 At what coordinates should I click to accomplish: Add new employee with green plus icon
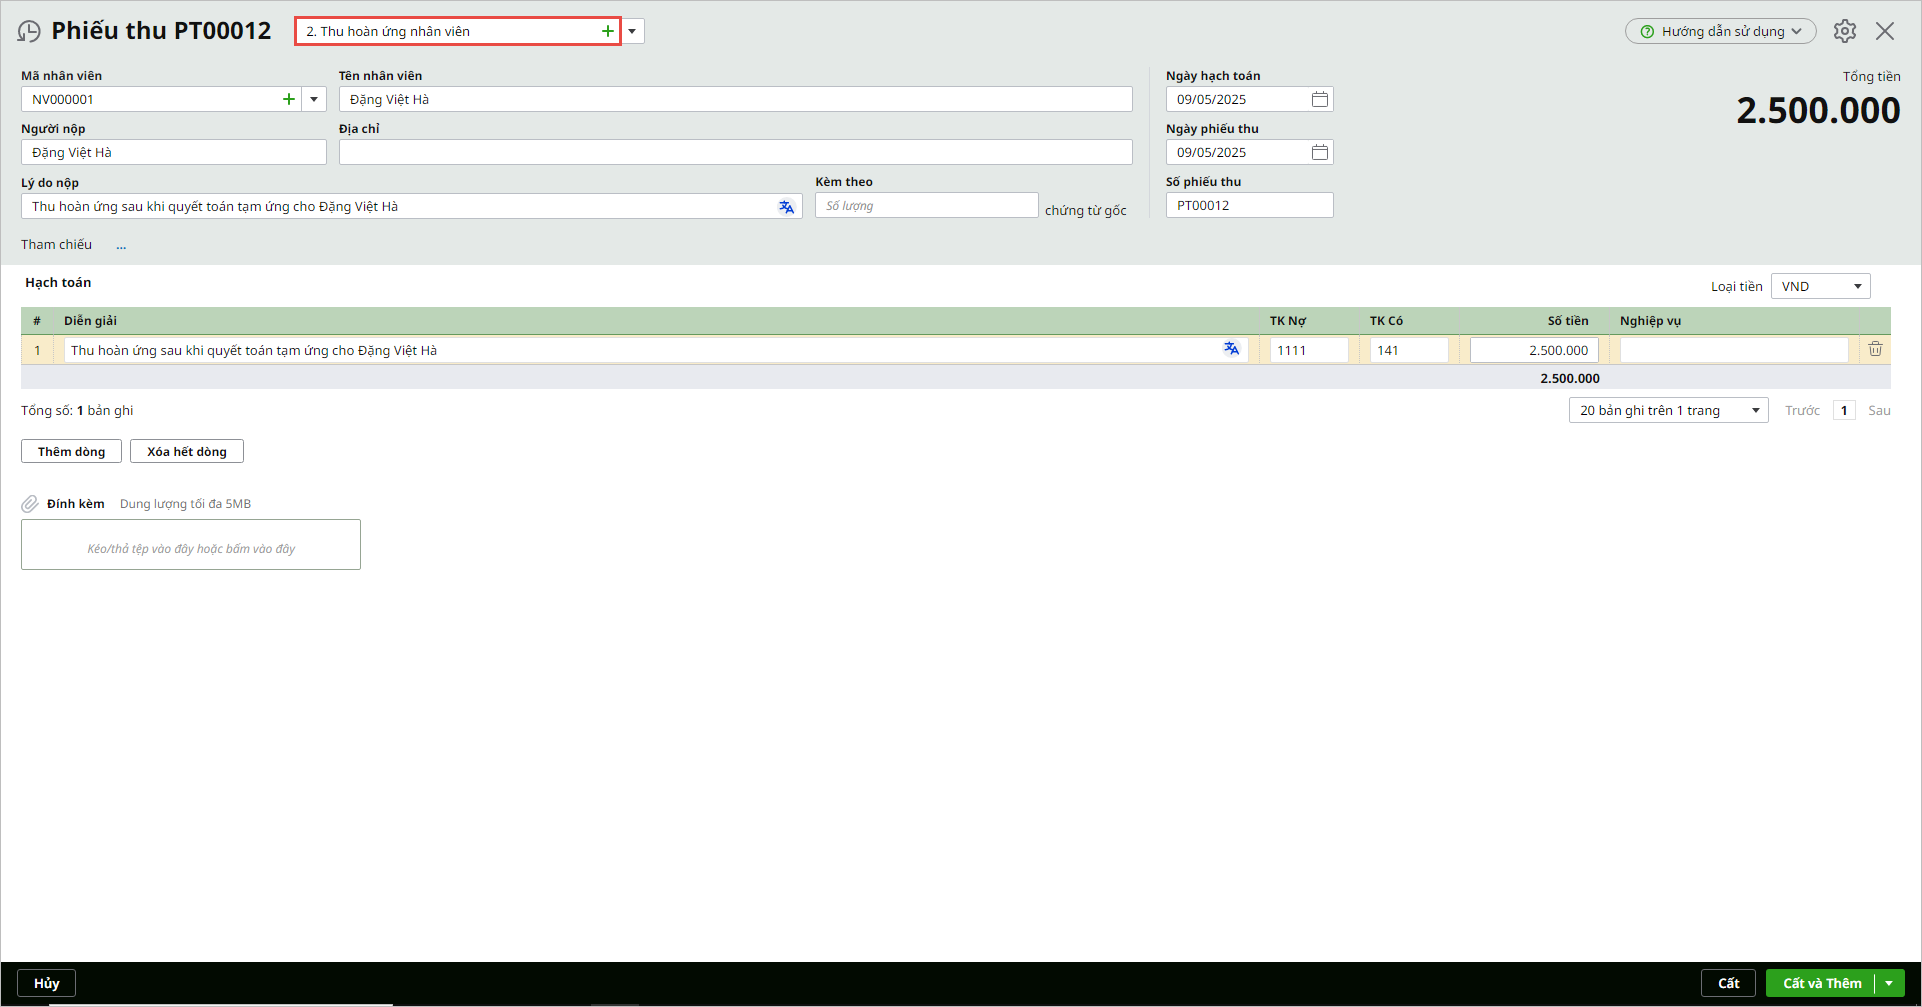[289, 99]
